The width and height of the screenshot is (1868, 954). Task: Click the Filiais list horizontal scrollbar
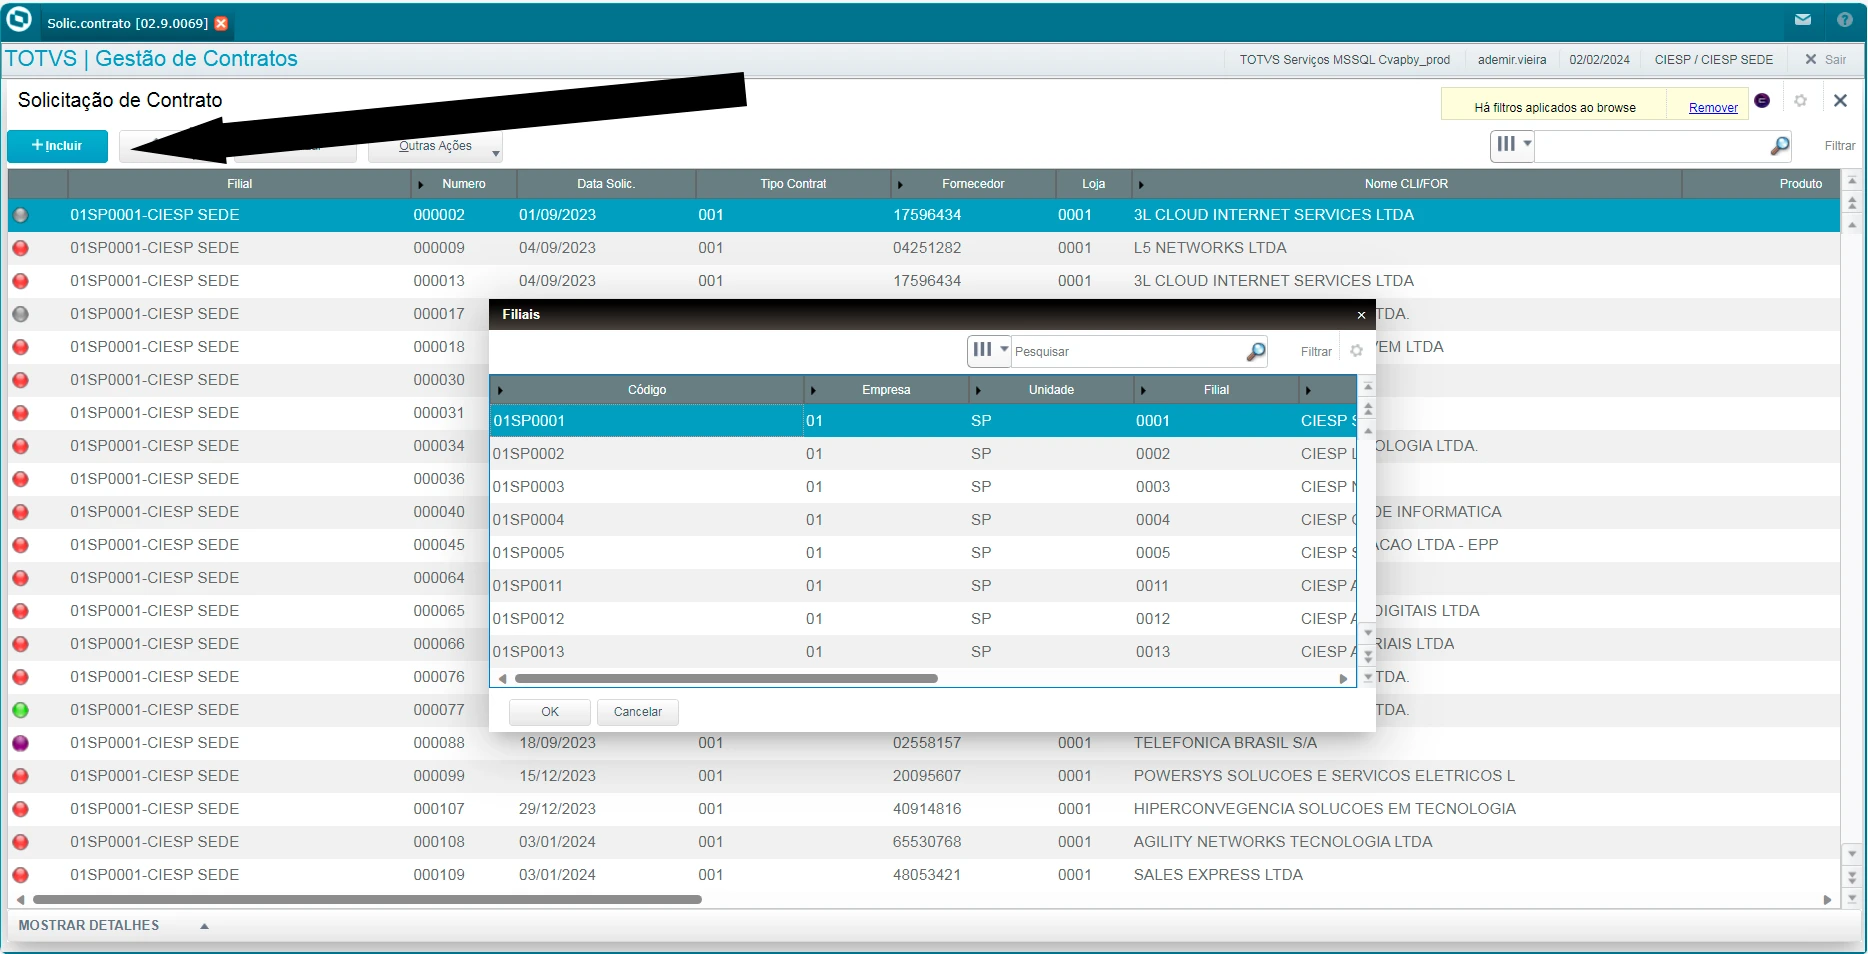tap(726, 679)
